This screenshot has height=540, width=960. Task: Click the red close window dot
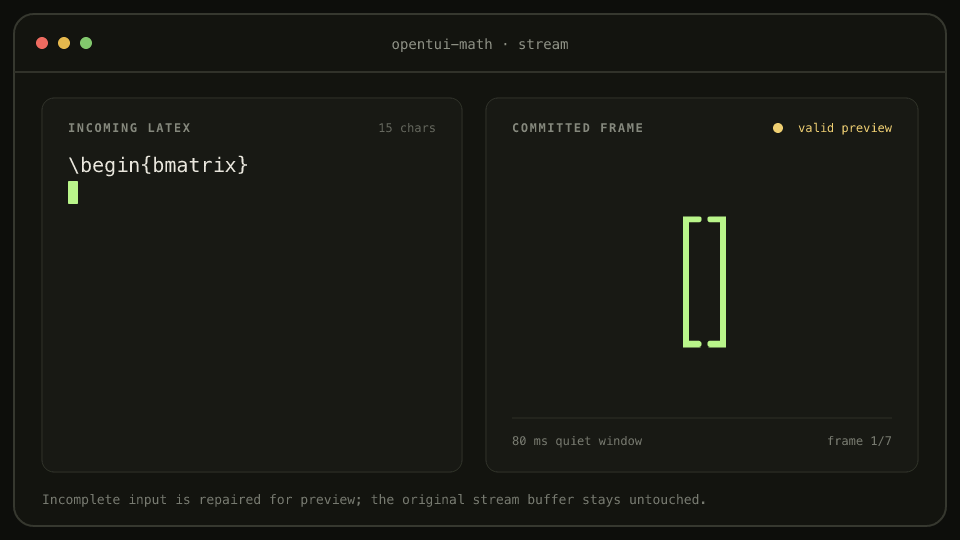click(42, 43)
